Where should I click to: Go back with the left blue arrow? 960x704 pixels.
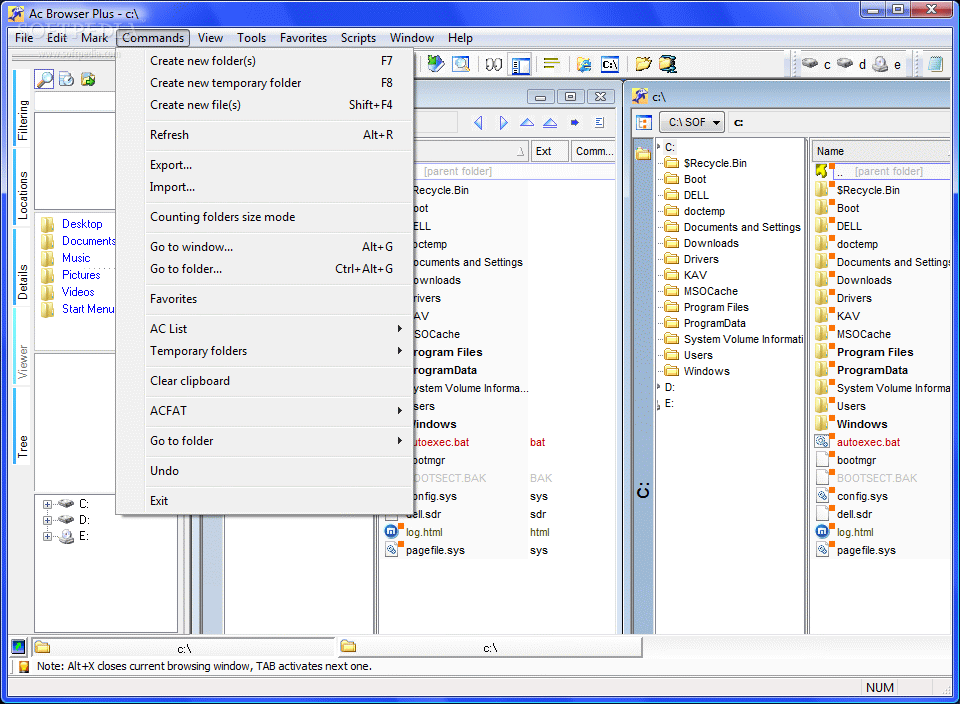click(x=478, y=122)
